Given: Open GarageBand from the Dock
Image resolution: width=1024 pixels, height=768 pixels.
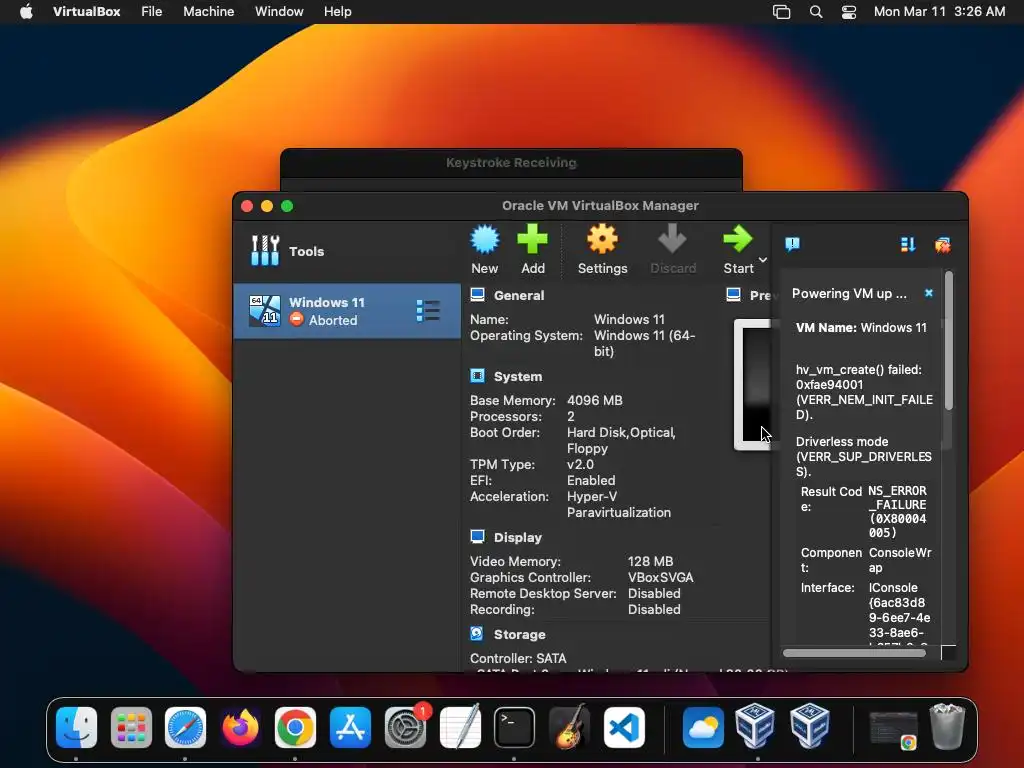Looking at the screenshot, I should [x=569, y=727].
